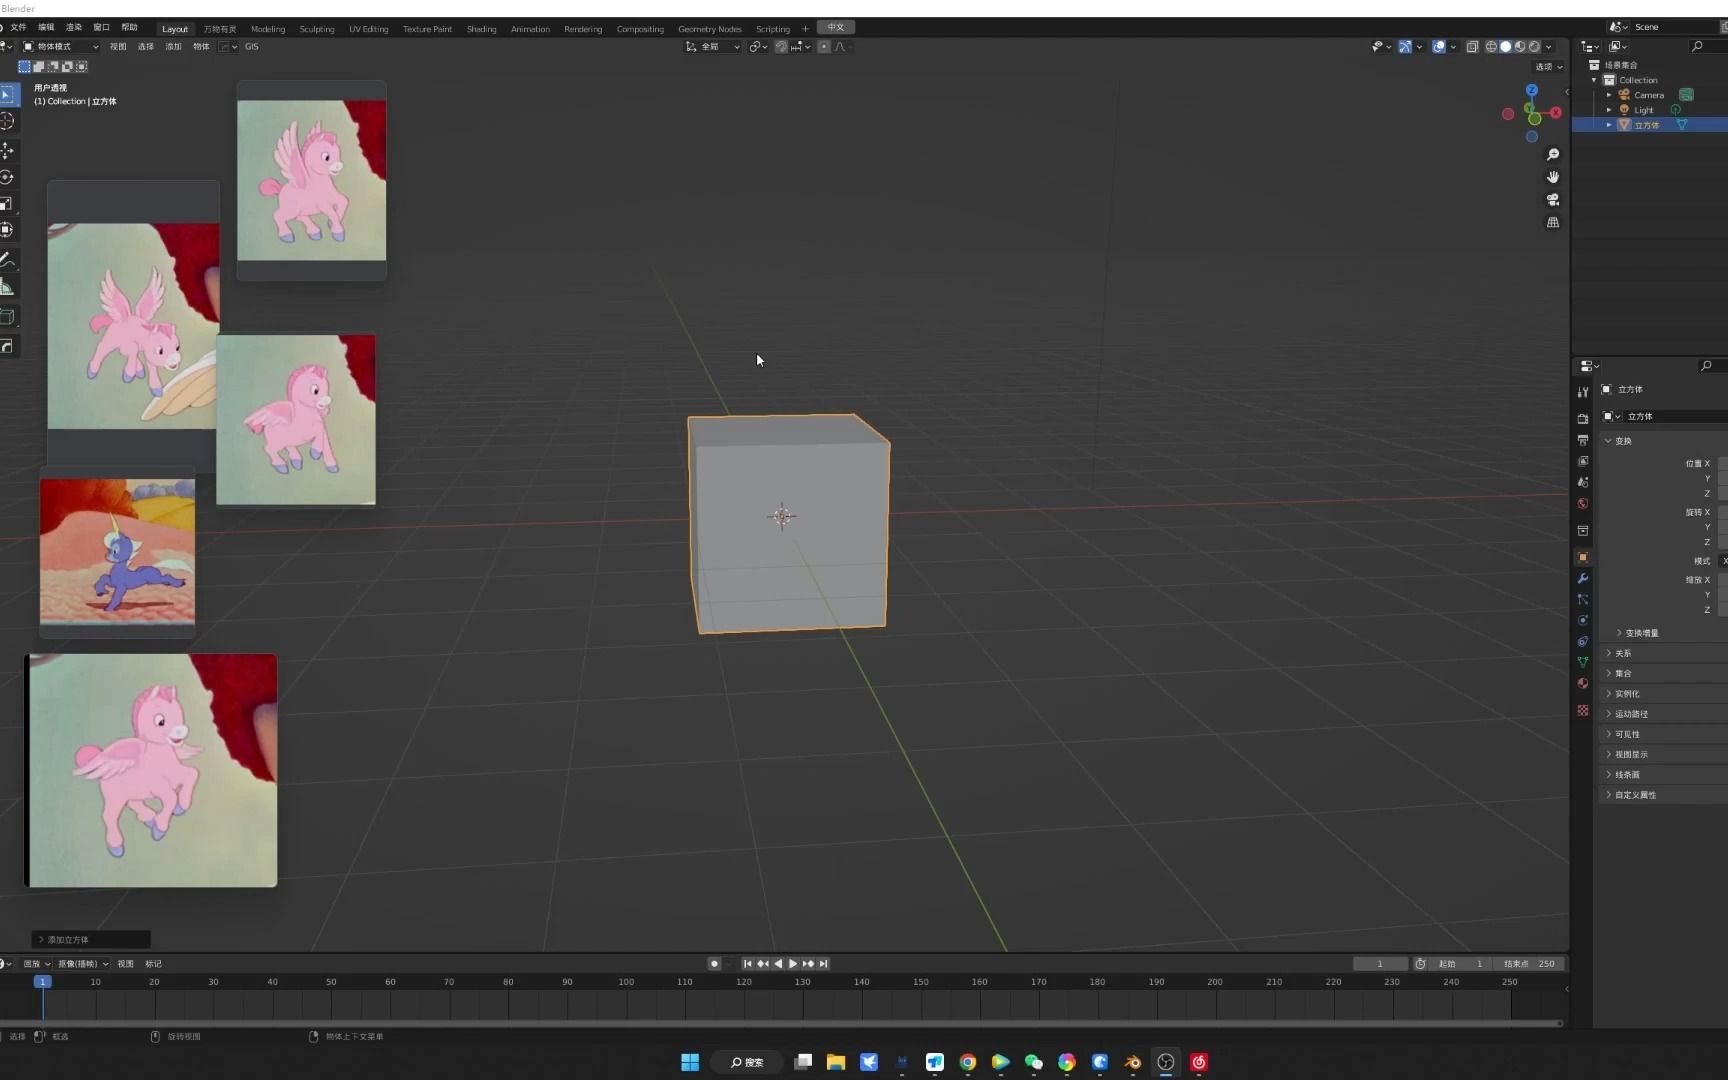Open the Object Data properties tab

1583,662
